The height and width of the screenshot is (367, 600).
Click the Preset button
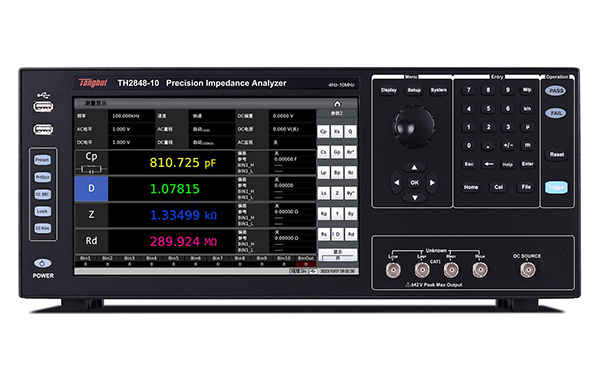(42, 160)
